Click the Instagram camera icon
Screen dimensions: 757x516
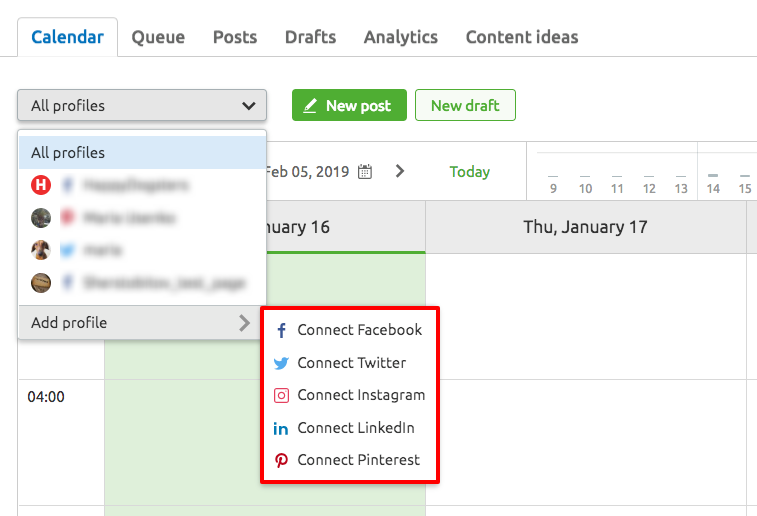[281, 395]
